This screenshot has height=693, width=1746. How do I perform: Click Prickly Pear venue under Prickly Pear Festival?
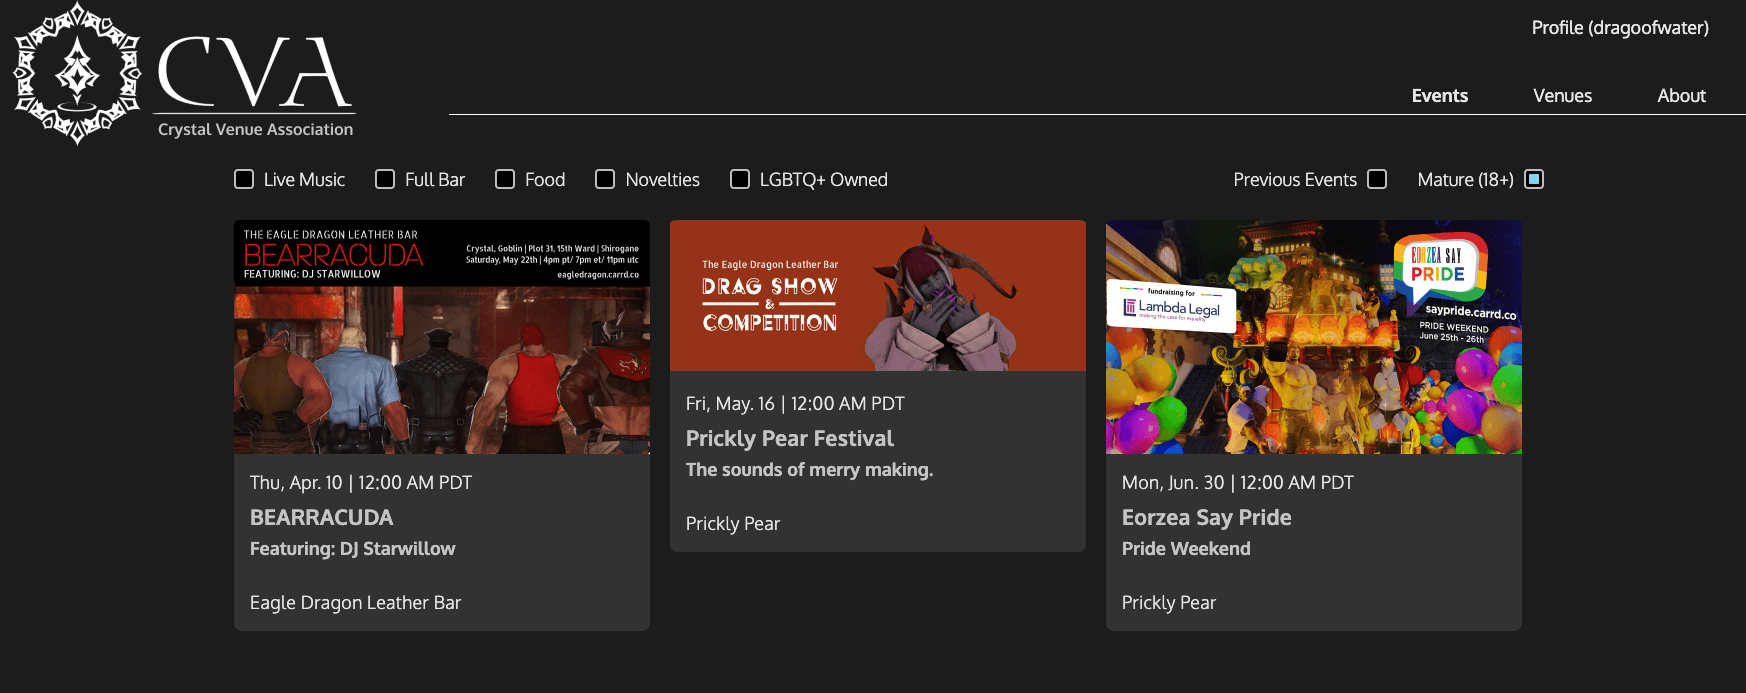[x=733, y=523]
